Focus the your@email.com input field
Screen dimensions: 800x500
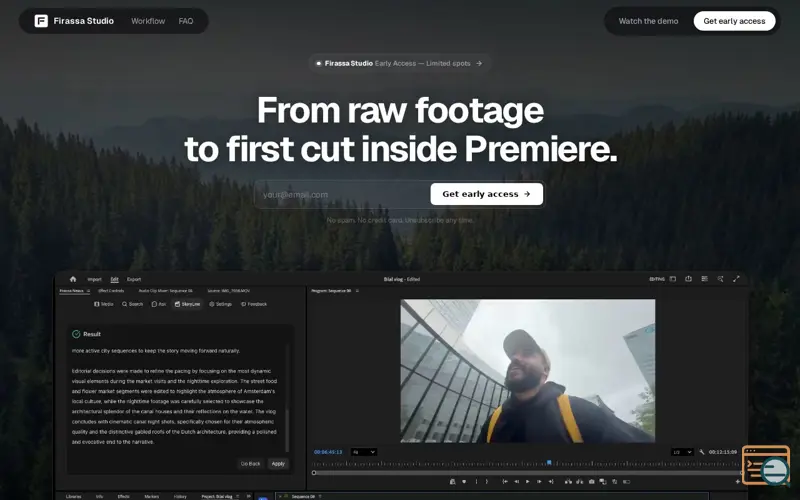(x=343, y=194)
